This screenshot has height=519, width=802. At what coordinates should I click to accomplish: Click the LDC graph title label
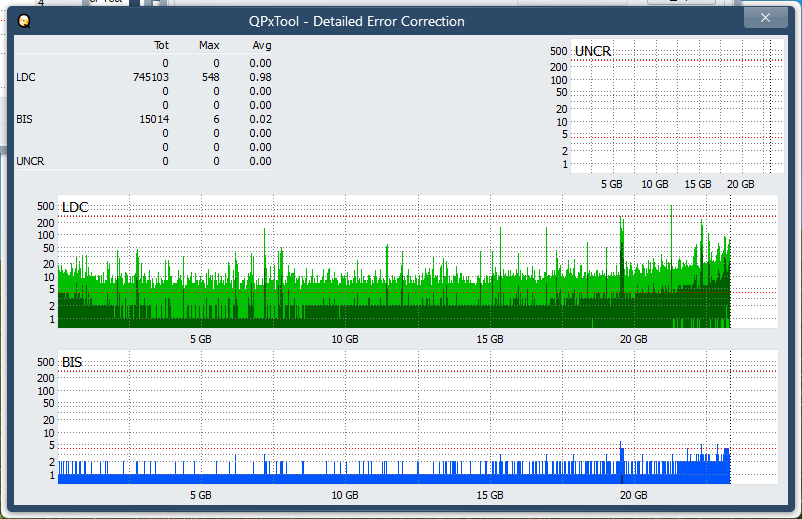click(x=75, y=207)
